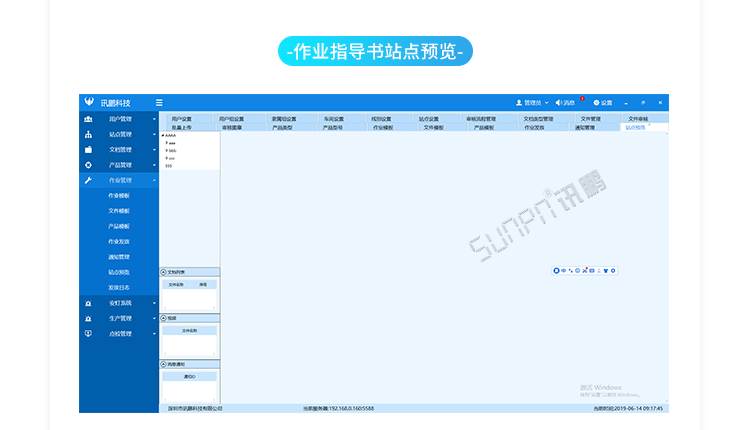Collapse the 视频 panel
Viewport: 750px width, 430px height.
tap(164, 318)
